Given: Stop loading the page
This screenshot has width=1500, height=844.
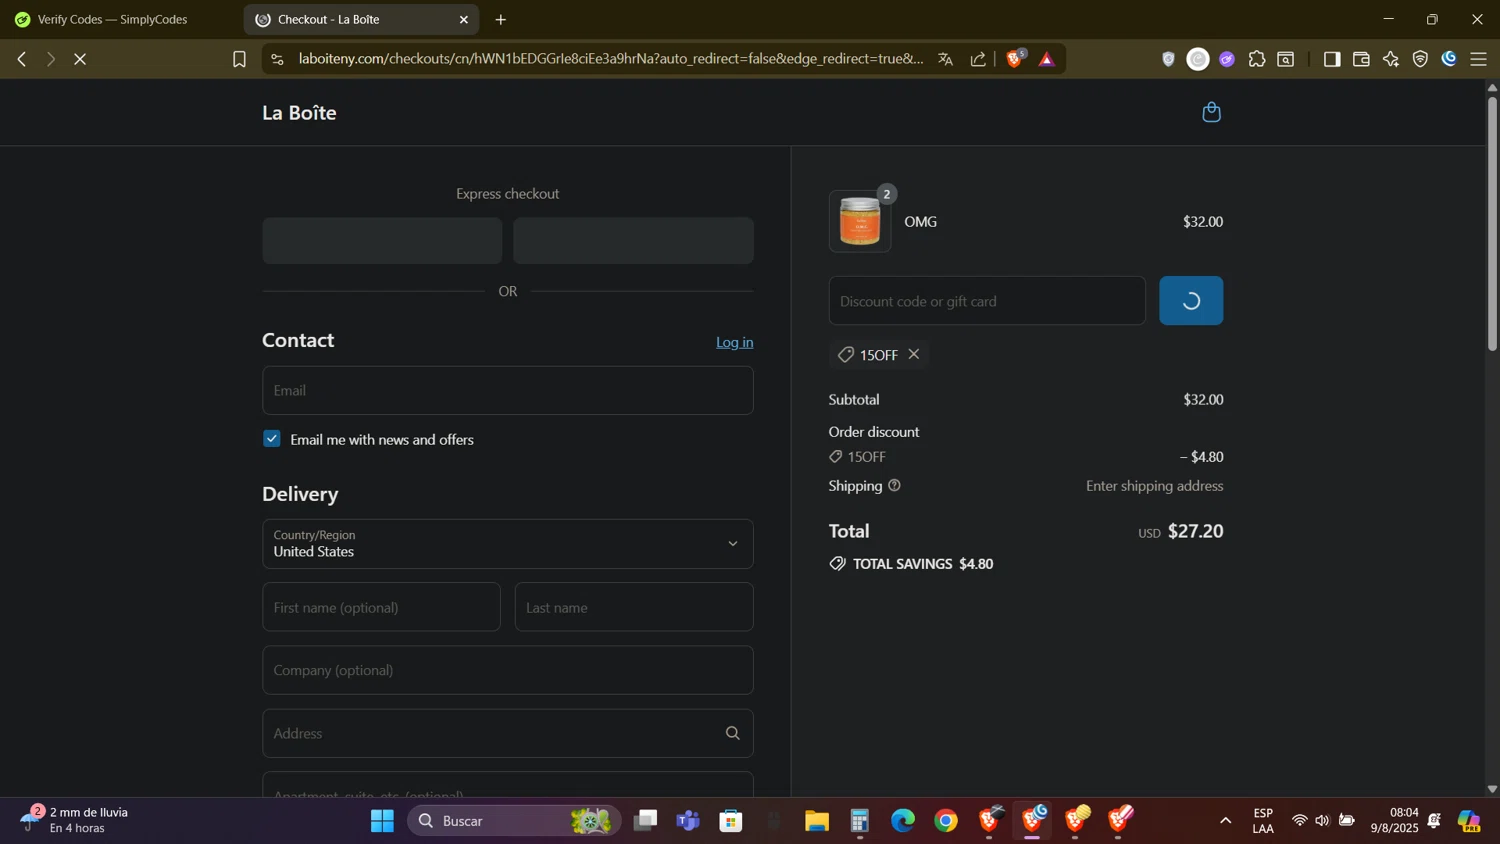Looking at the screenshot, I should tap(80, 59).
